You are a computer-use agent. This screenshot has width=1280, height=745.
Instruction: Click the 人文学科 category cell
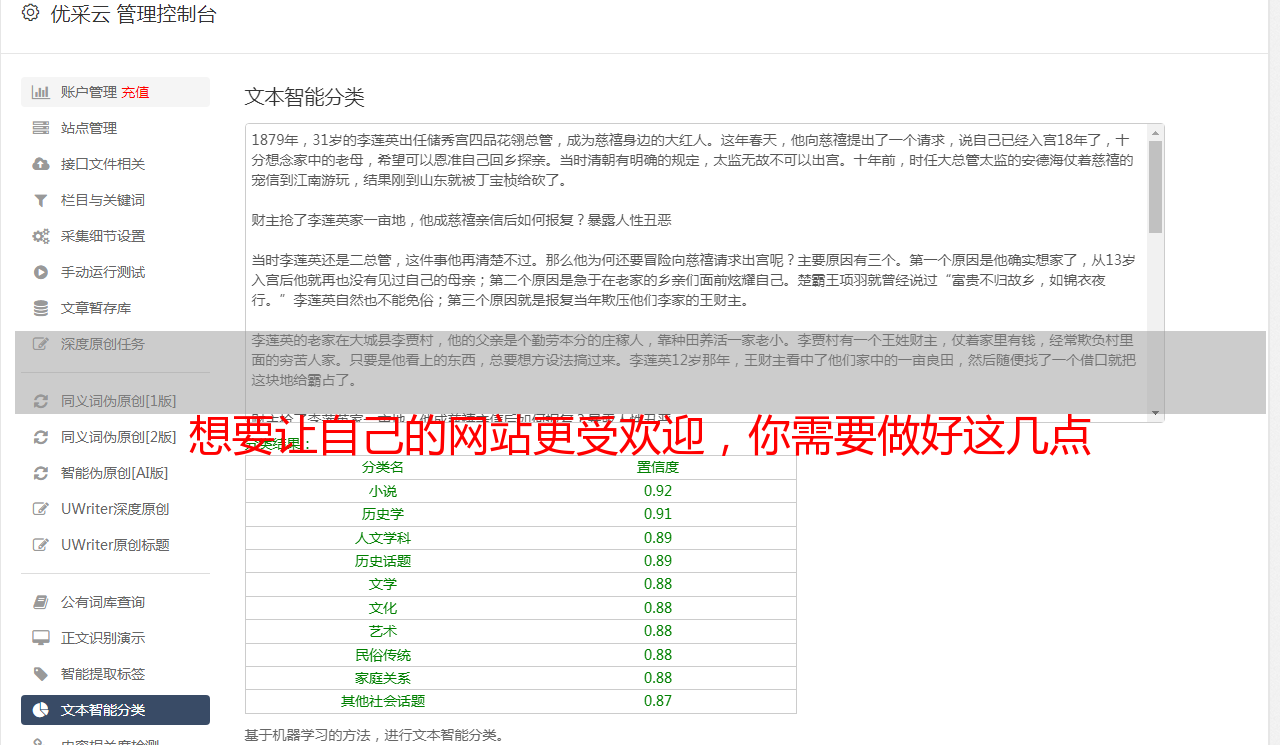(383, 538)
